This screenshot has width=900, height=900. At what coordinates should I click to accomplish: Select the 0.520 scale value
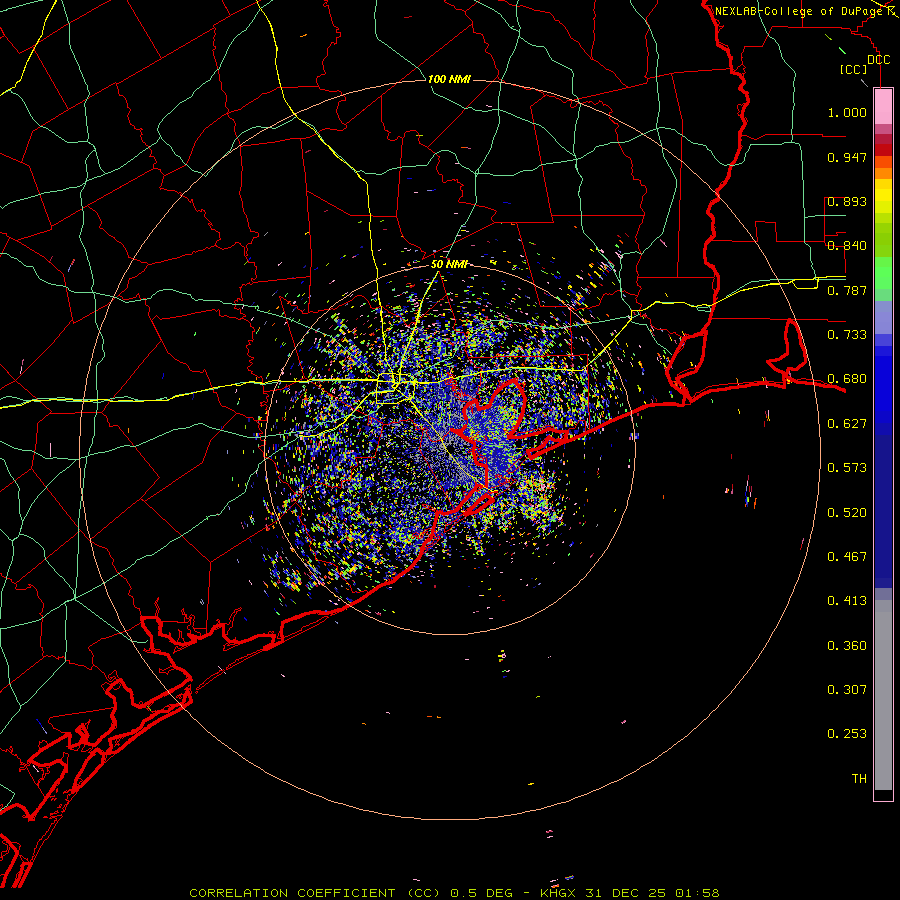click(x=847, y=513)
